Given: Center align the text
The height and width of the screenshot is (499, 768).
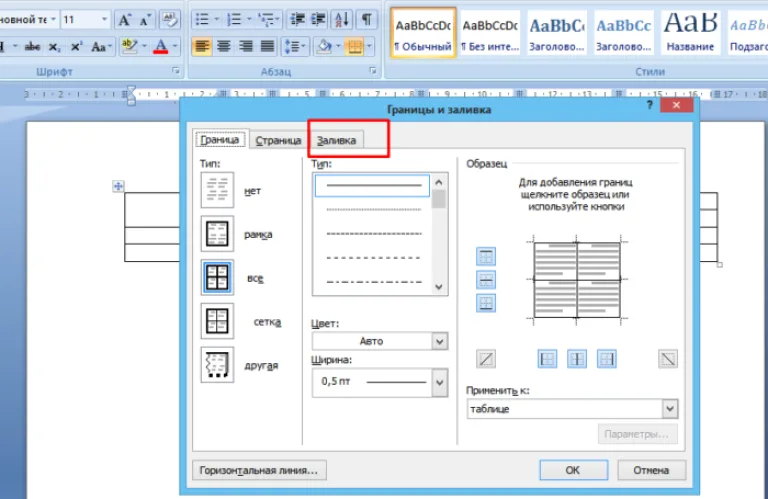Looking at the screenshot, I should click(223, 47).
